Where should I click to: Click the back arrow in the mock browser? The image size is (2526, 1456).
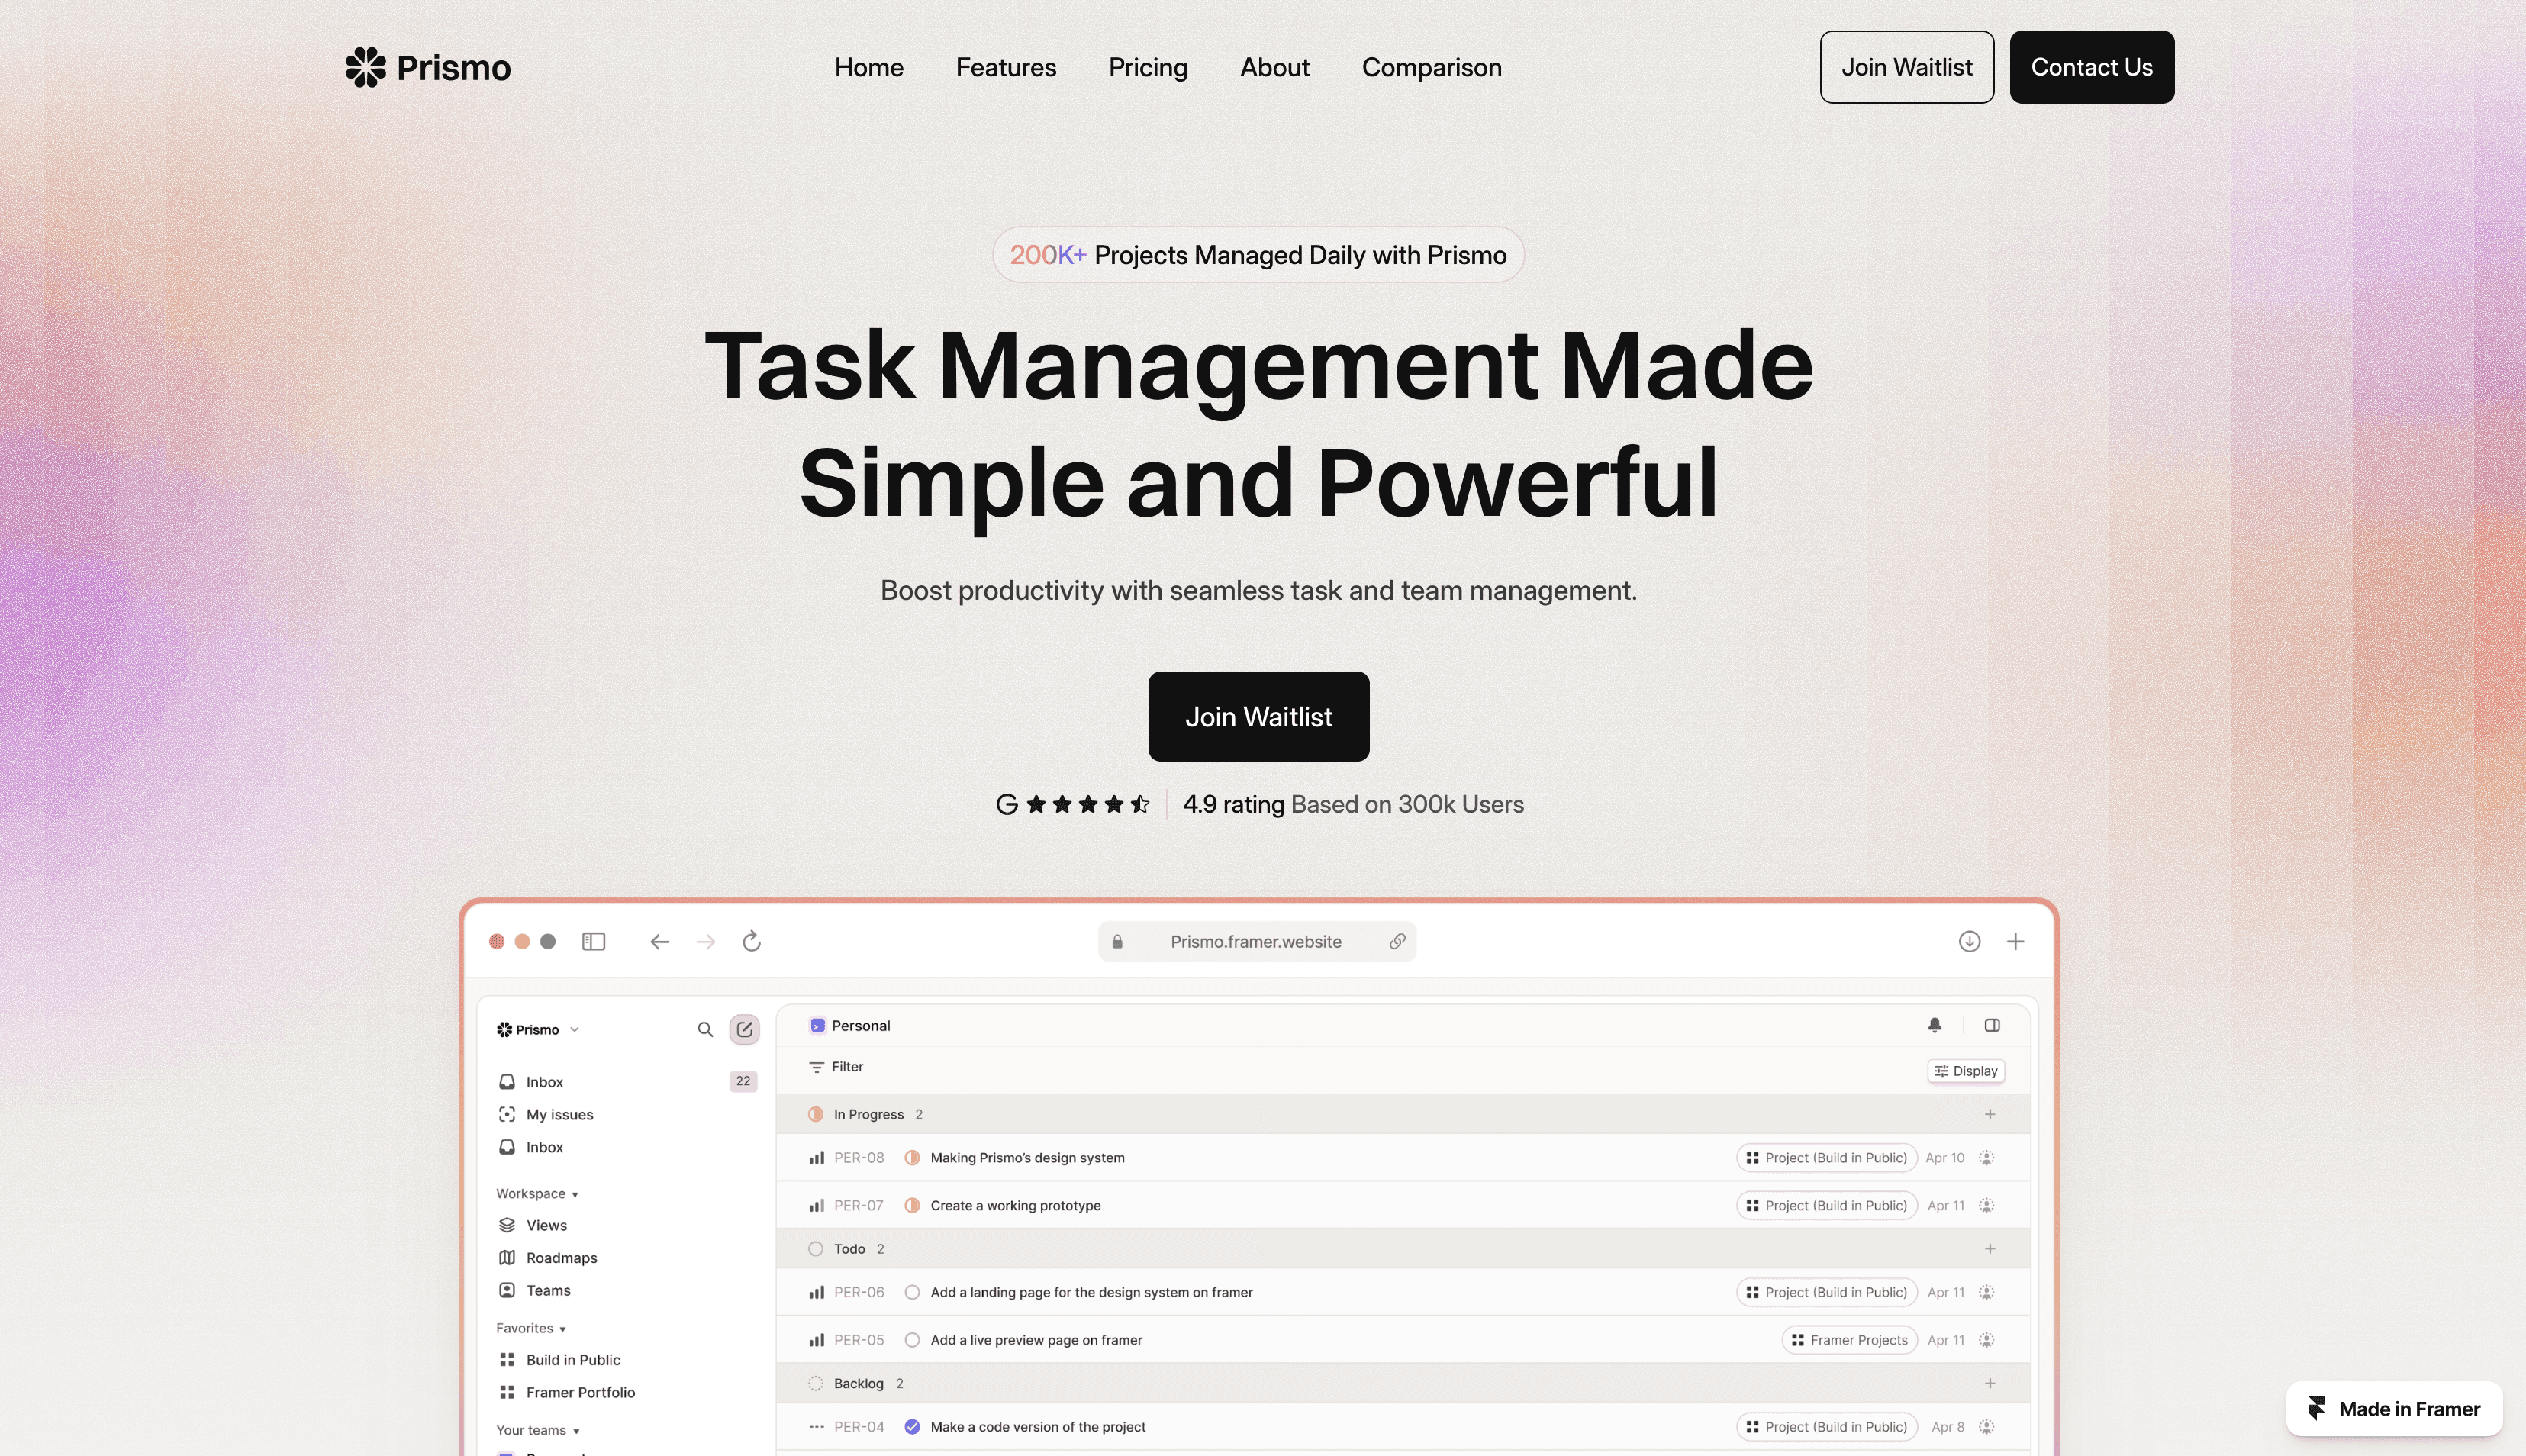pos(659,941)
